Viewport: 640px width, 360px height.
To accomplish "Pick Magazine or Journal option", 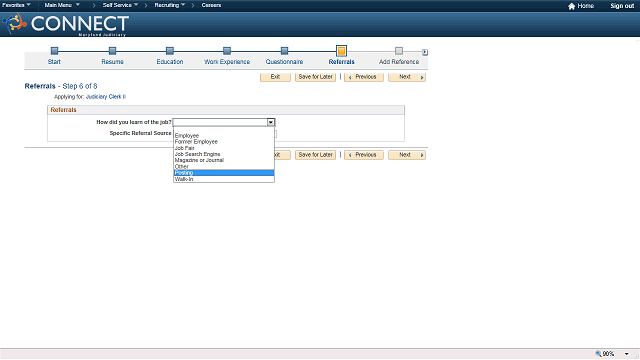I will pos(224,160).
